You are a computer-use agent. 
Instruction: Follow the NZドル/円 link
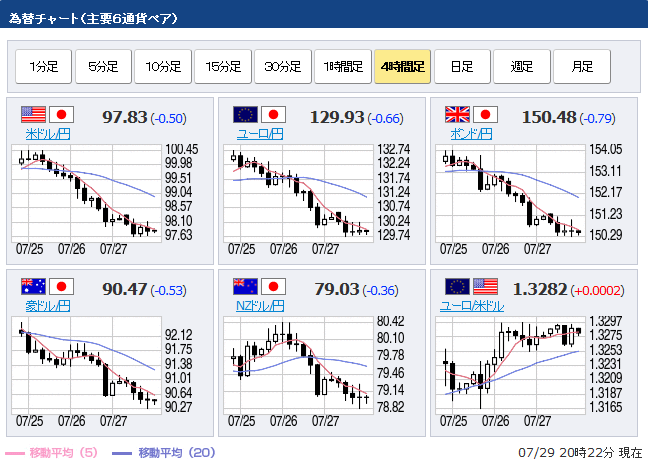260,305
